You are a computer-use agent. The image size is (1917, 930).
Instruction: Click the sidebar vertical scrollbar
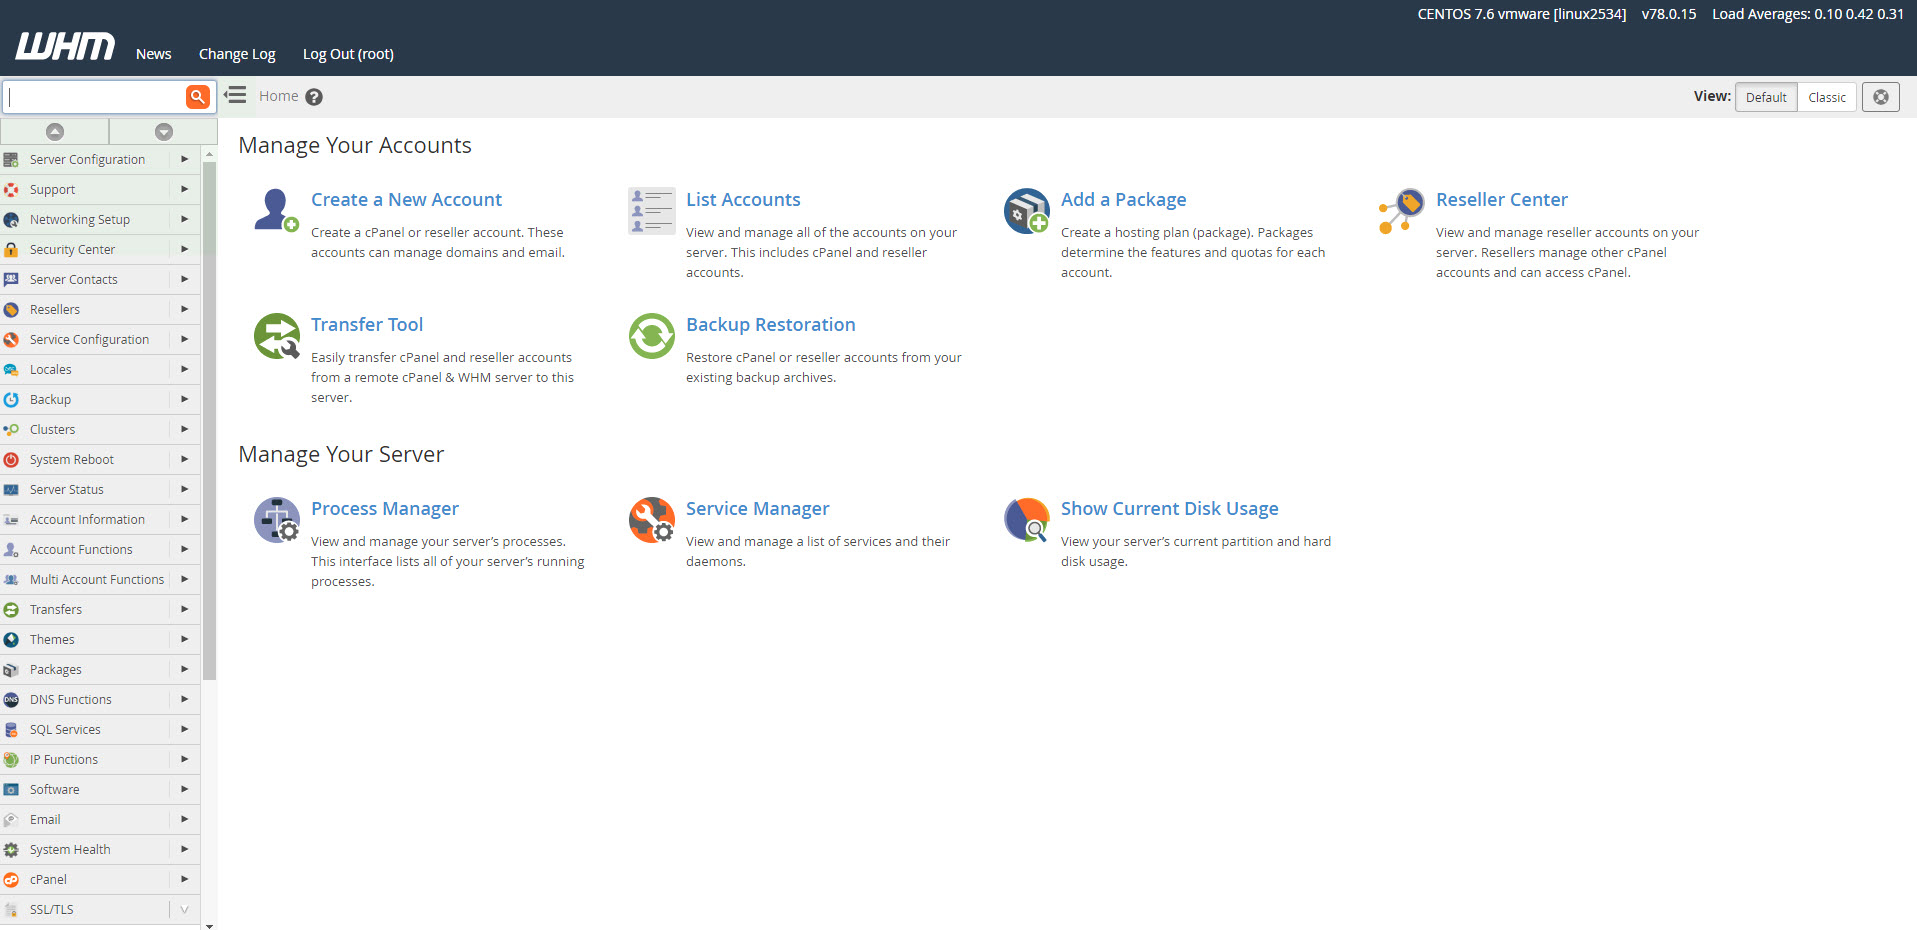[209, 420]
